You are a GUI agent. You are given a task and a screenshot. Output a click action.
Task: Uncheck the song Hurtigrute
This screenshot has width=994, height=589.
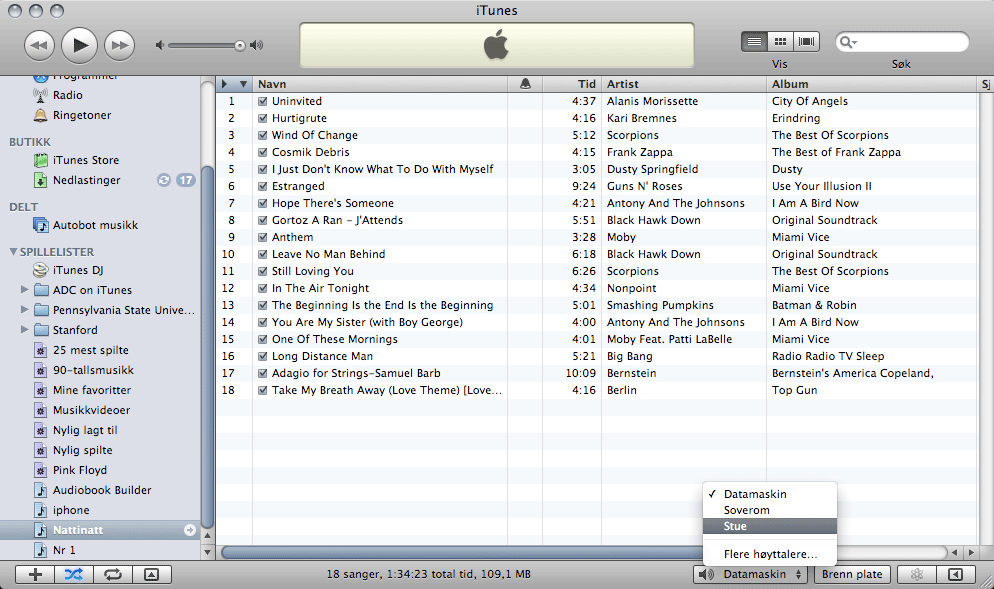pos(262,118)
